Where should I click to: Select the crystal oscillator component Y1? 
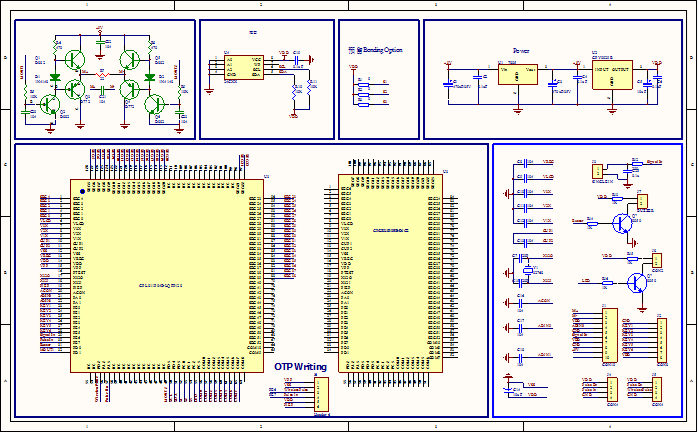tap(528, 268)
